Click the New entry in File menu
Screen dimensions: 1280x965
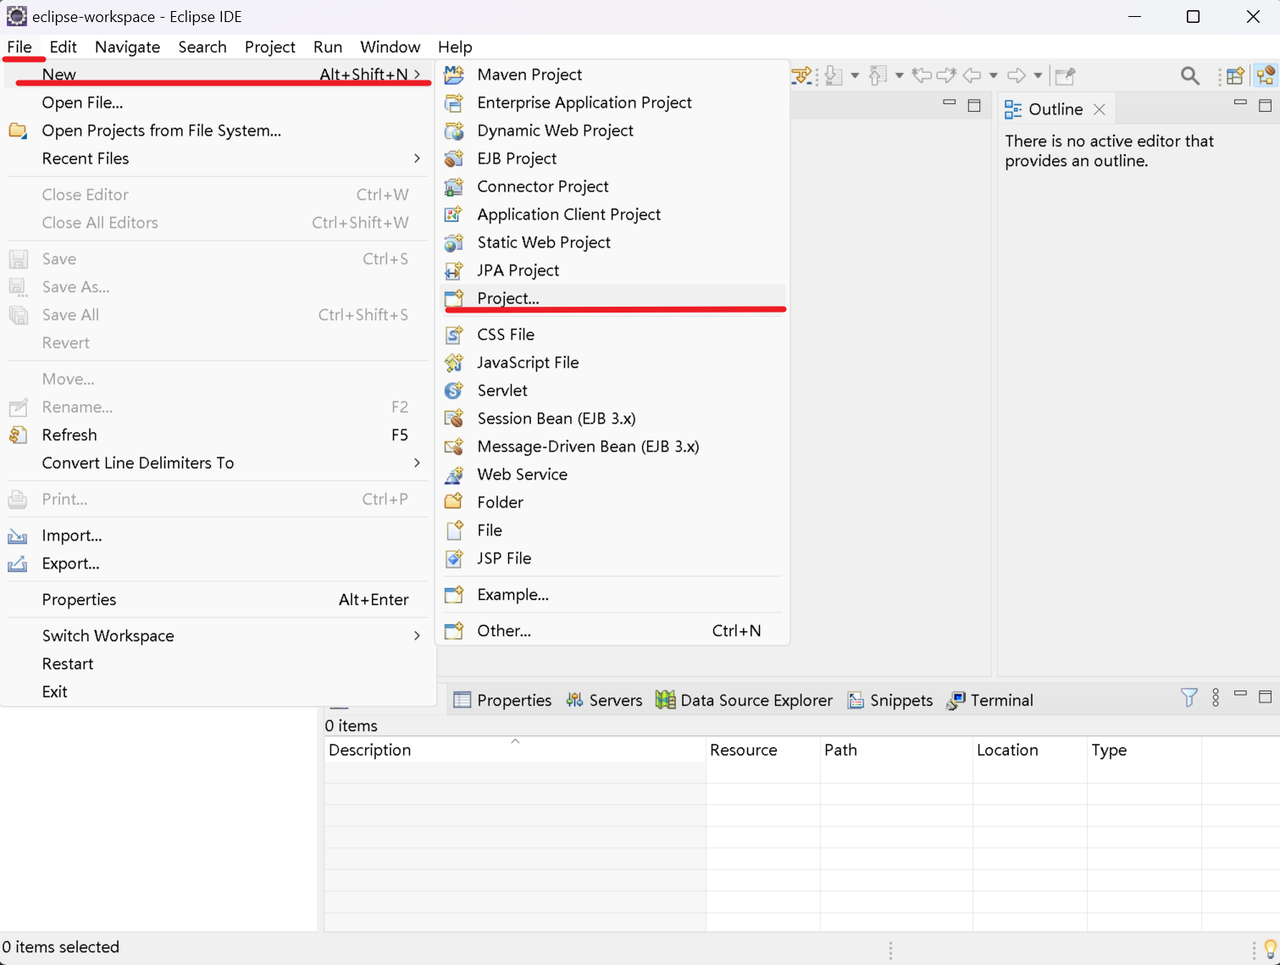tap(218, 74)
